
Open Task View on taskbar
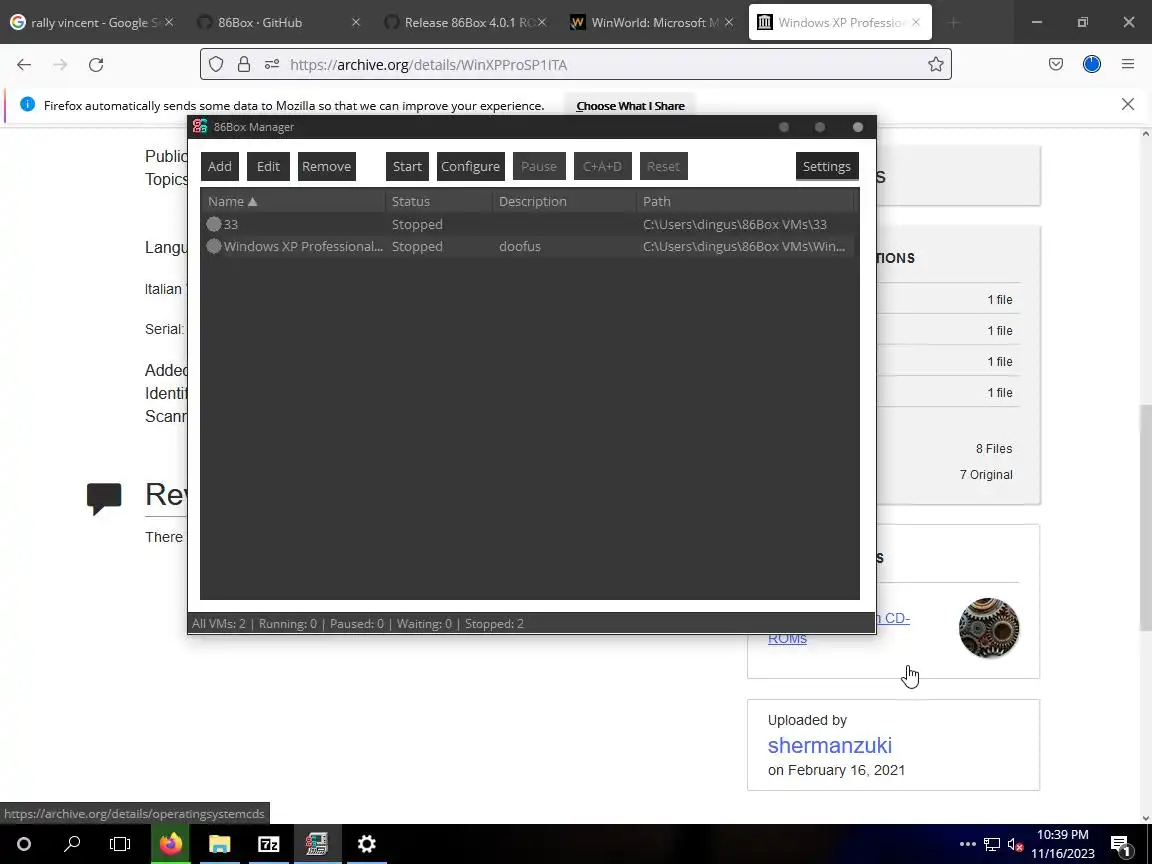120,844
